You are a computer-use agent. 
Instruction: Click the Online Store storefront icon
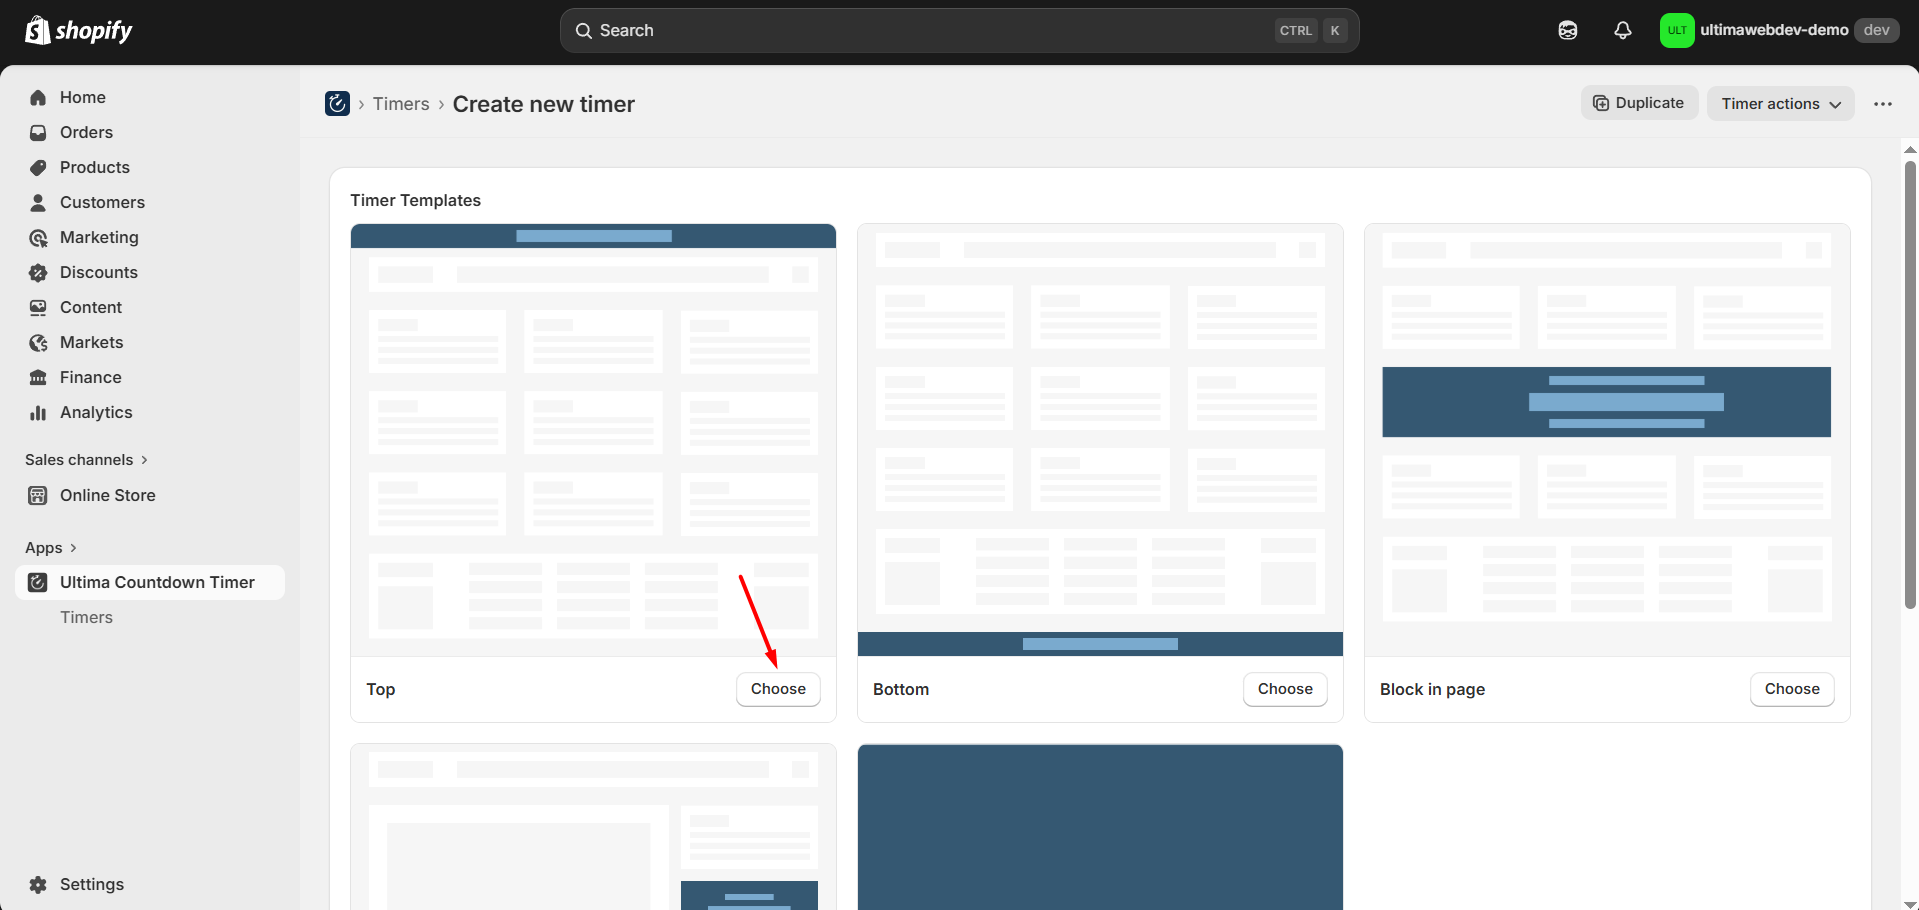point(38,495)
